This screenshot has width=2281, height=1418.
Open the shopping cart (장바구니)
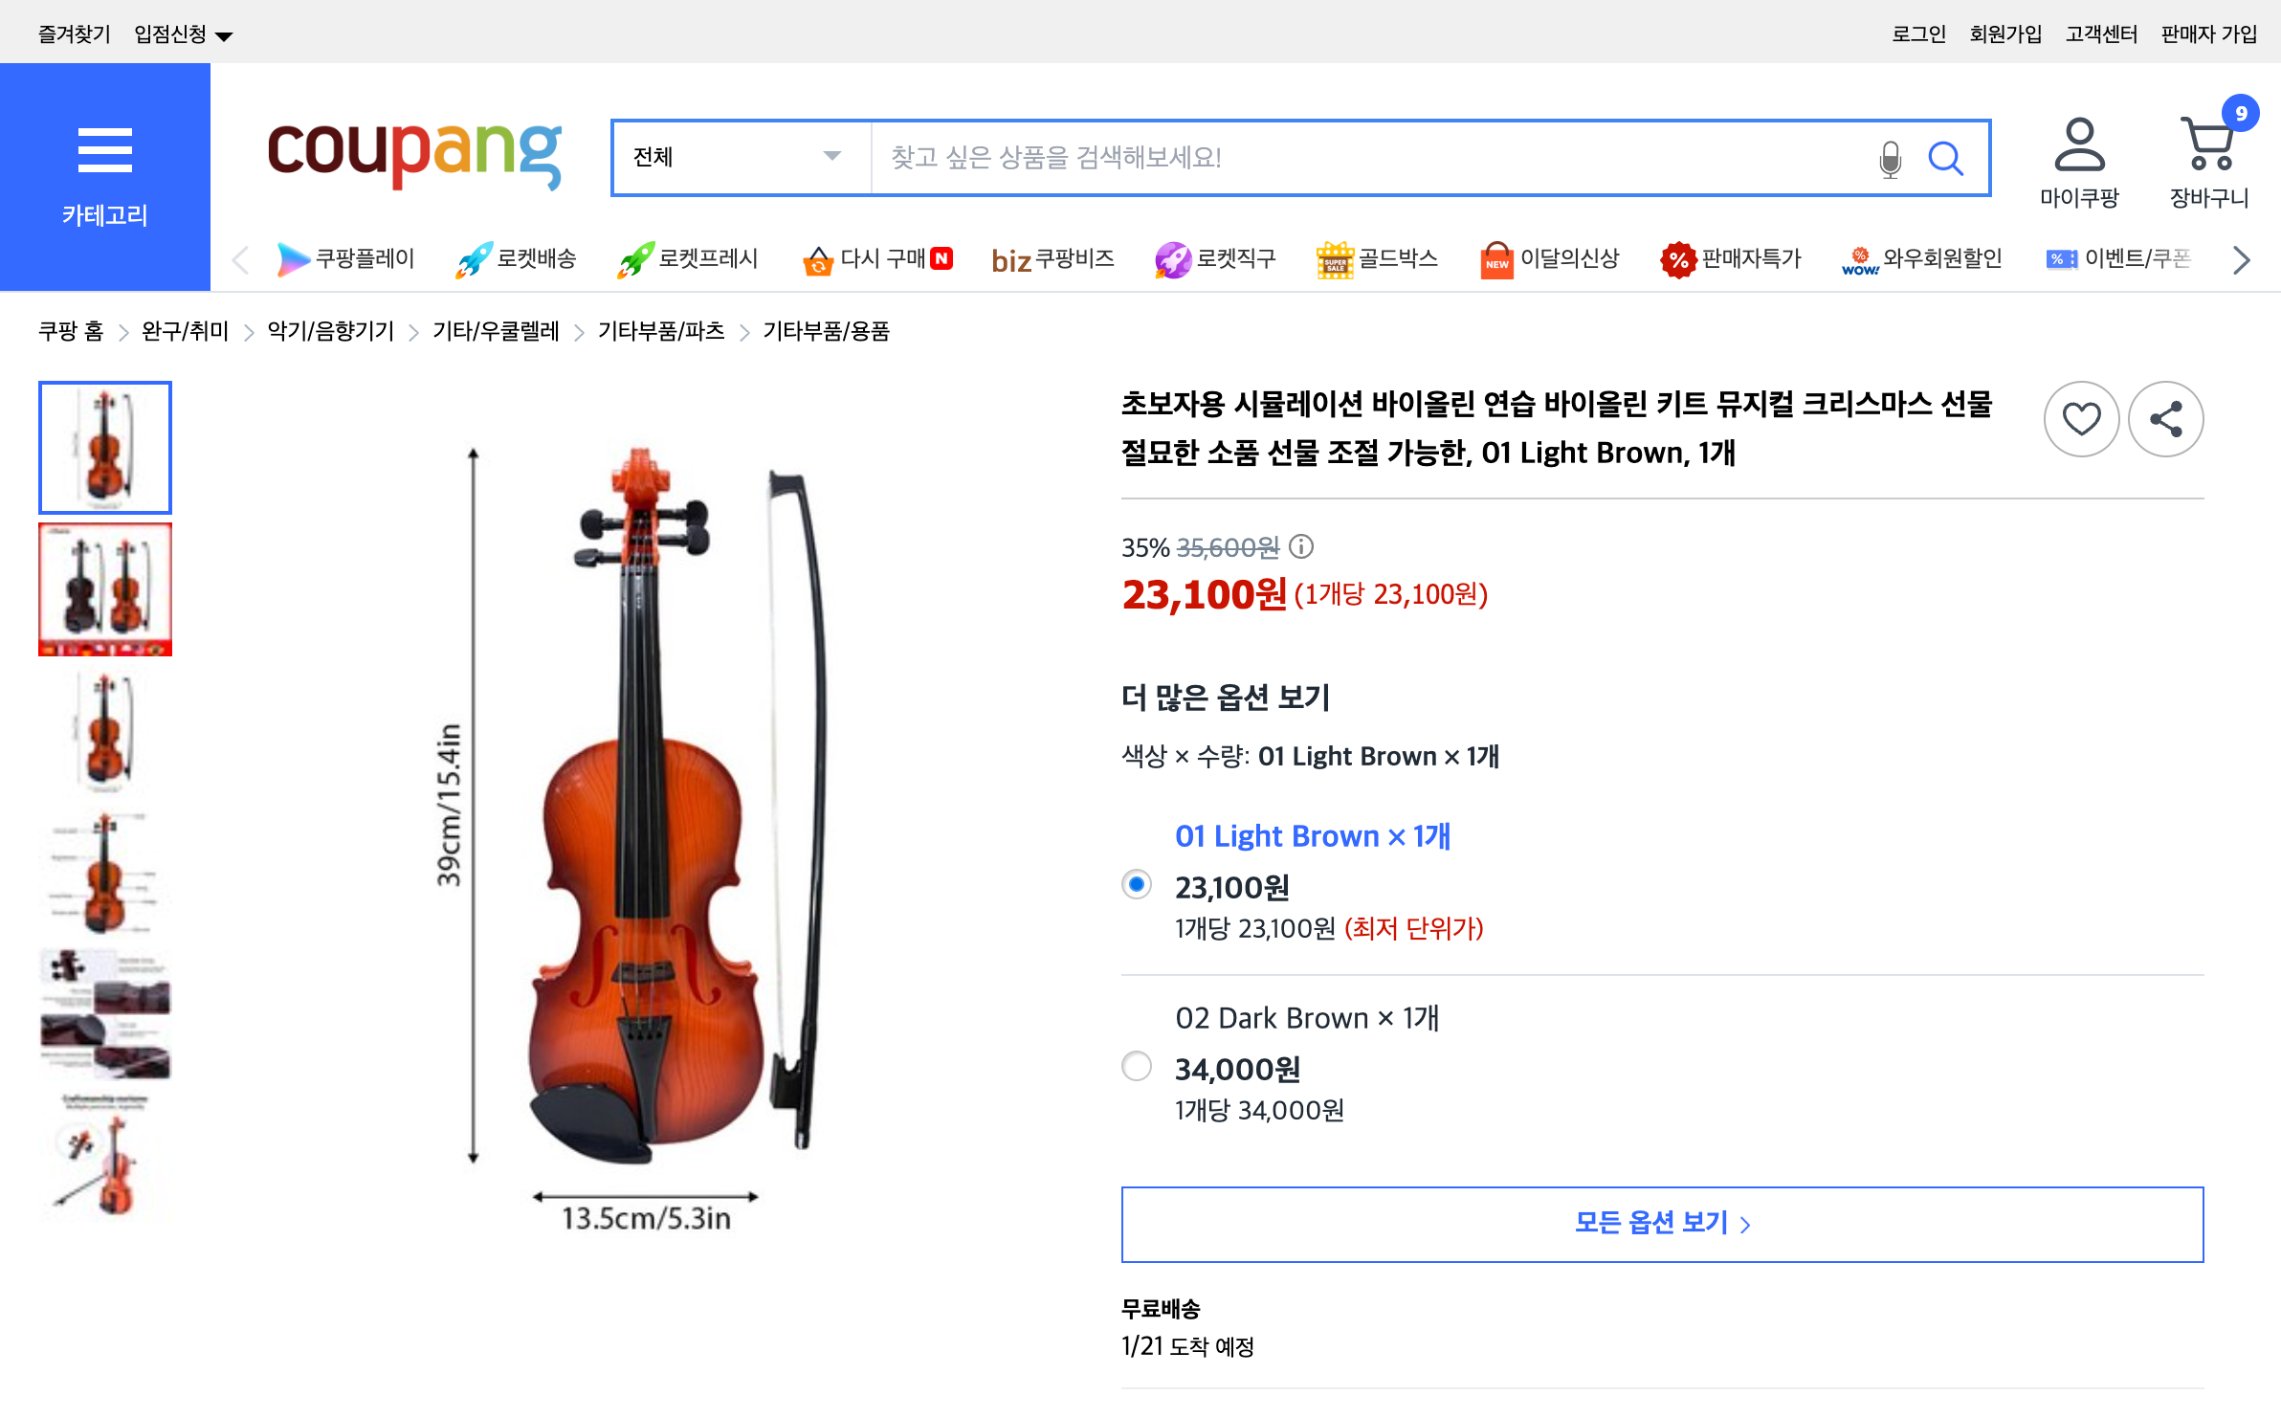[2205, 145]
